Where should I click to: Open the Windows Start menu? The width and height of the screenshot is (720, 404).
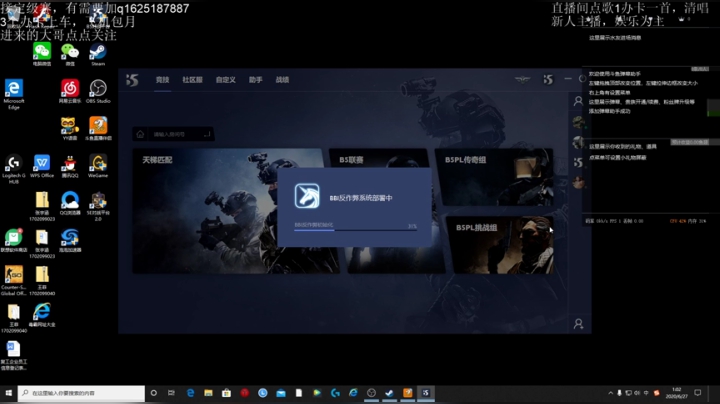9,393
